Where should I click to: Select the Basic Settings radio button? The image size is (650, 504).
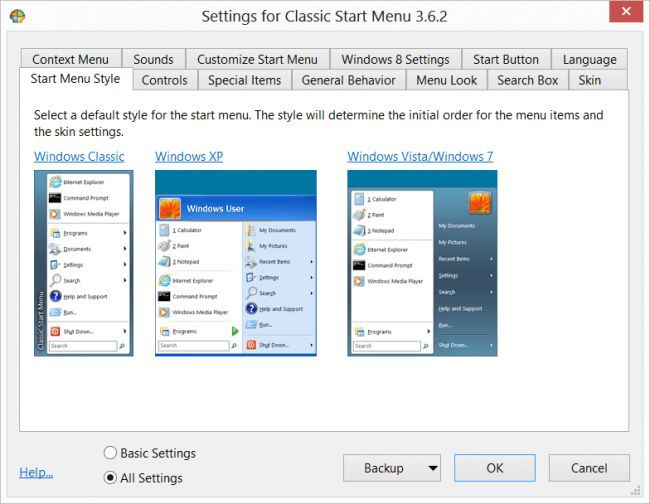[110, 453]
